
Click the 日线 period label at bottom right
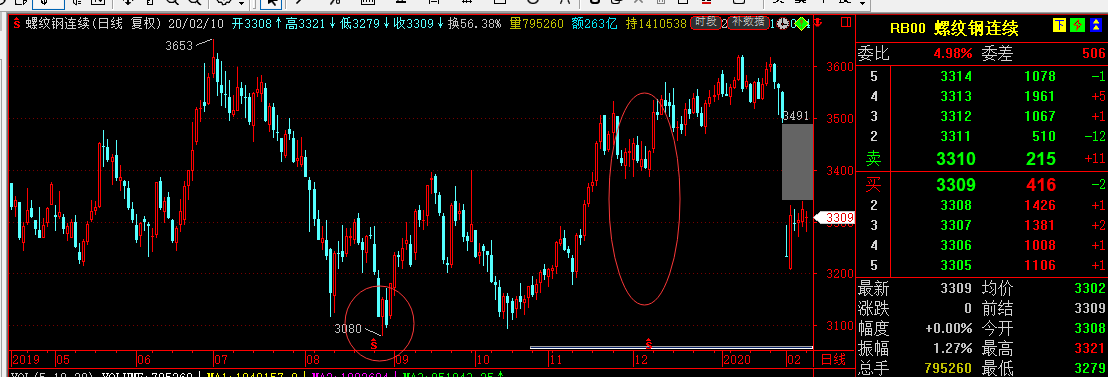832,359
